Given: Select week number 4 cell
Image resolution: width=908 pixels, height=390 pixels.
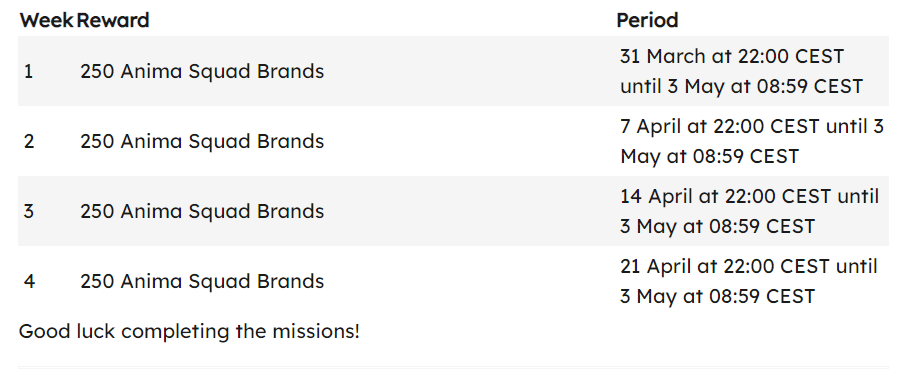Looking at the screenshot, I should [30, 282].
